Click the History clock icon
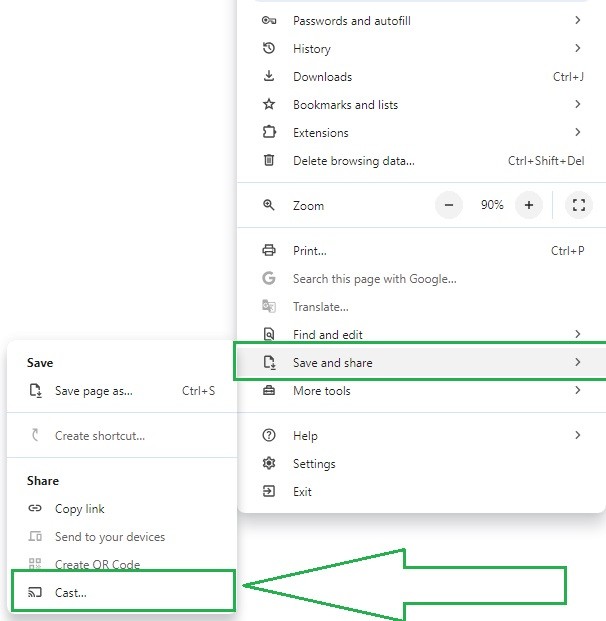The image size is (606, 621). [x=269, y=48]
